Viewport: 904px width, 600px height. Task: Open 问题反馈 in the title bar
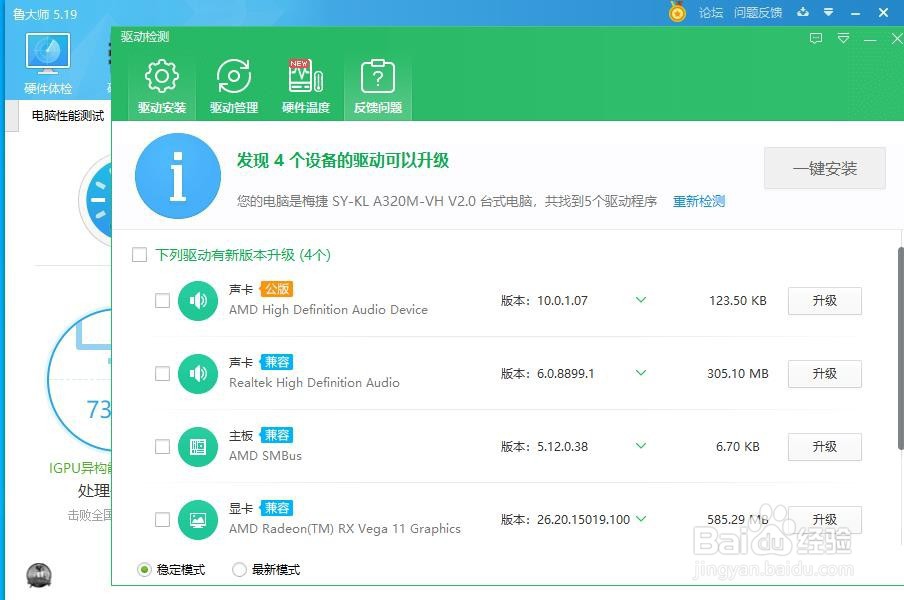tap(758, 13)
